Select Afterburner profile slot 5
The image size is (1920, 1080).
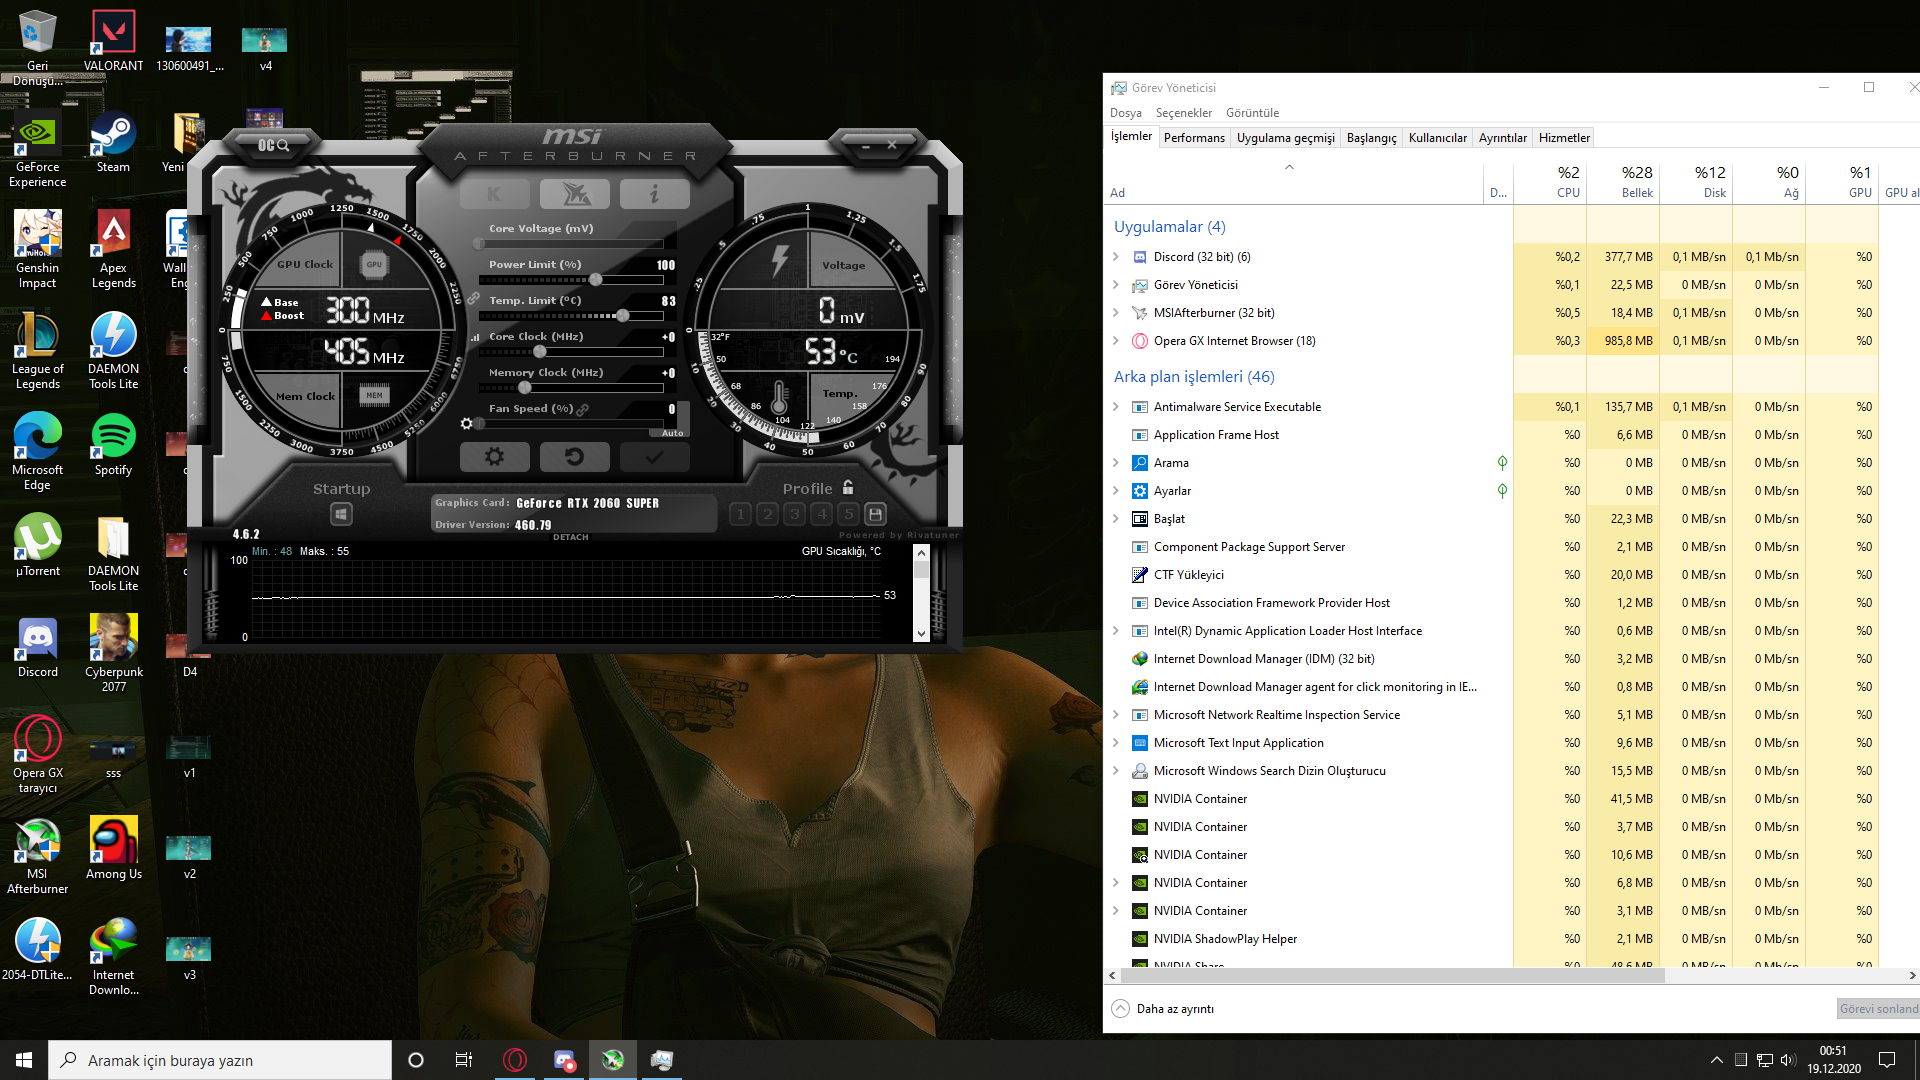pyautogui.click(x=848, y=514)
